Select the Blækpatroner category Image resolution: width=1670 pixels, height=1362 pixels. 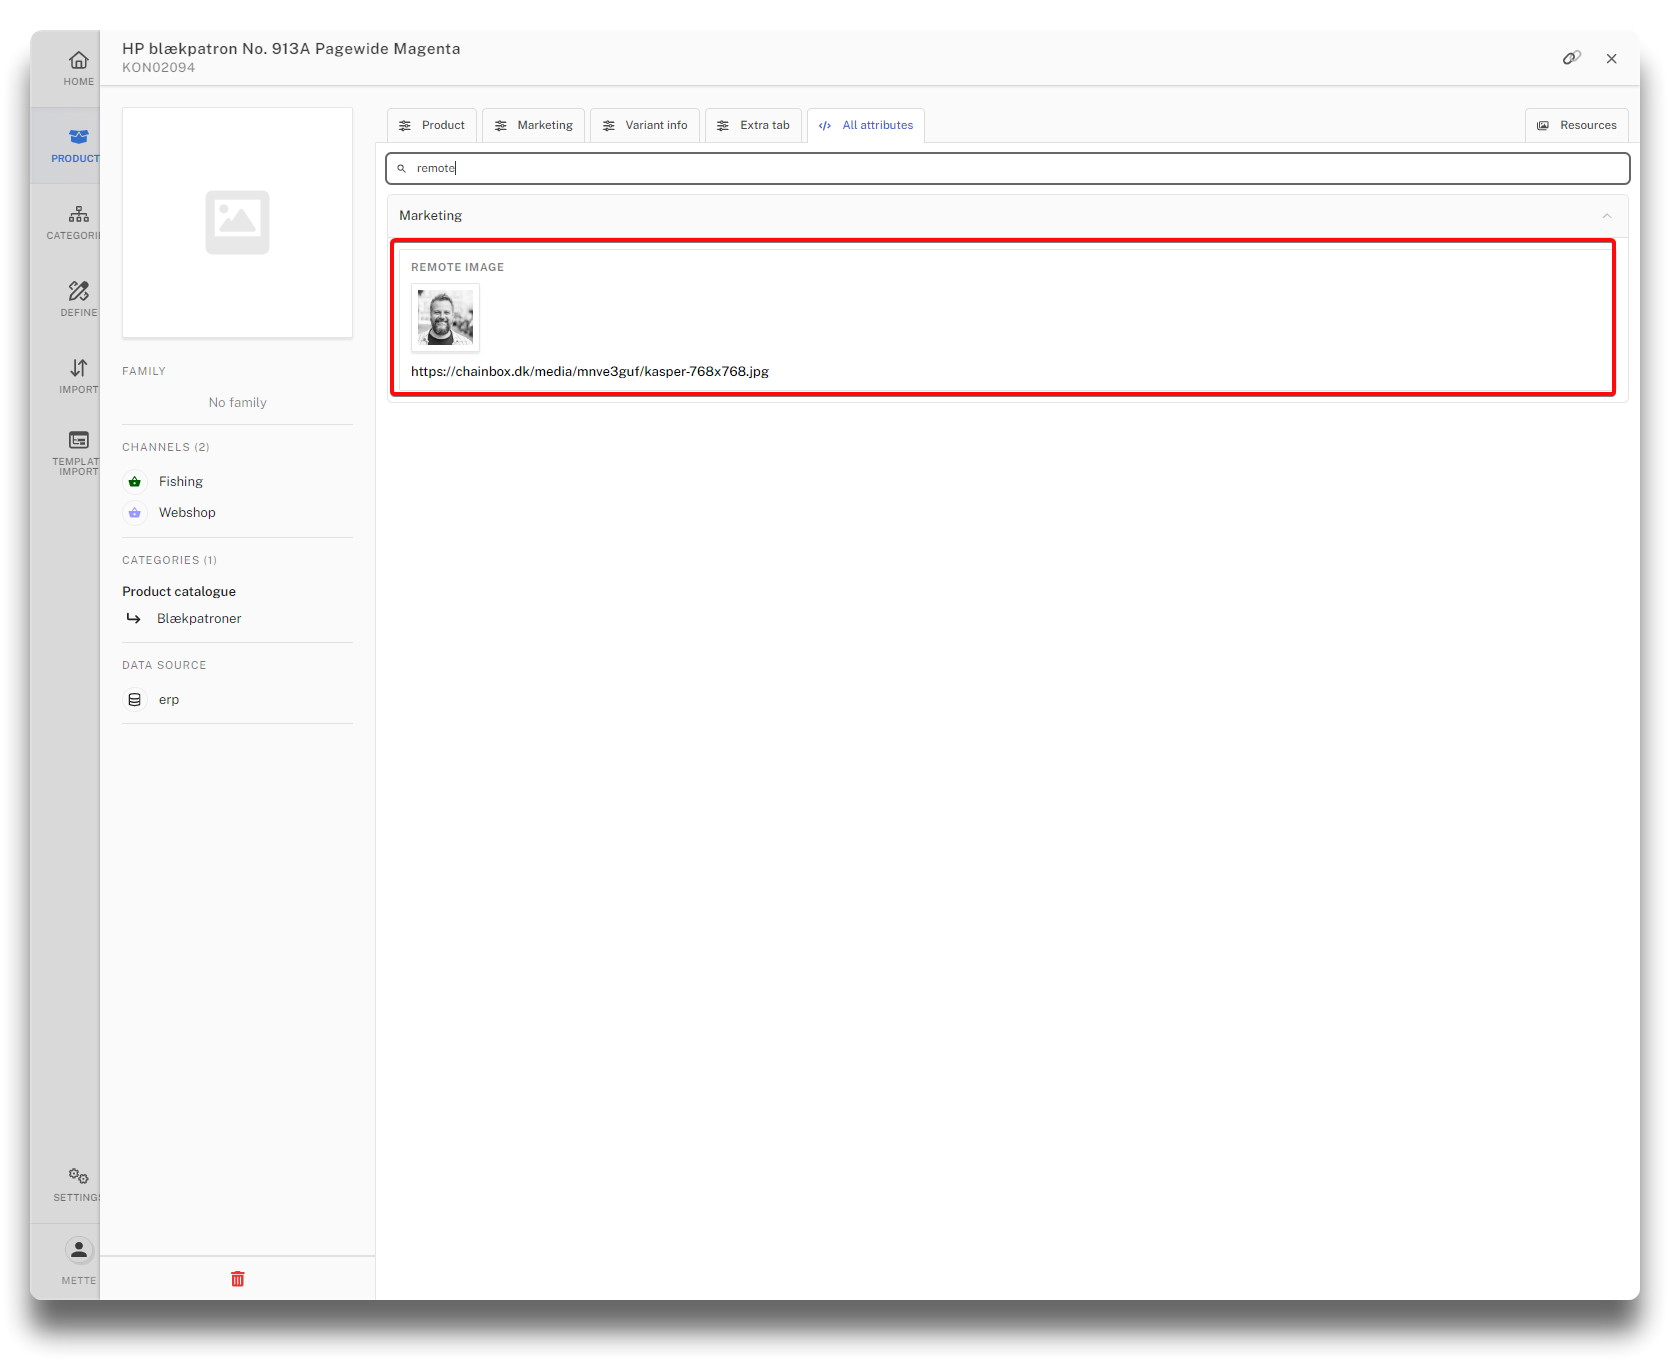[199, 619]
